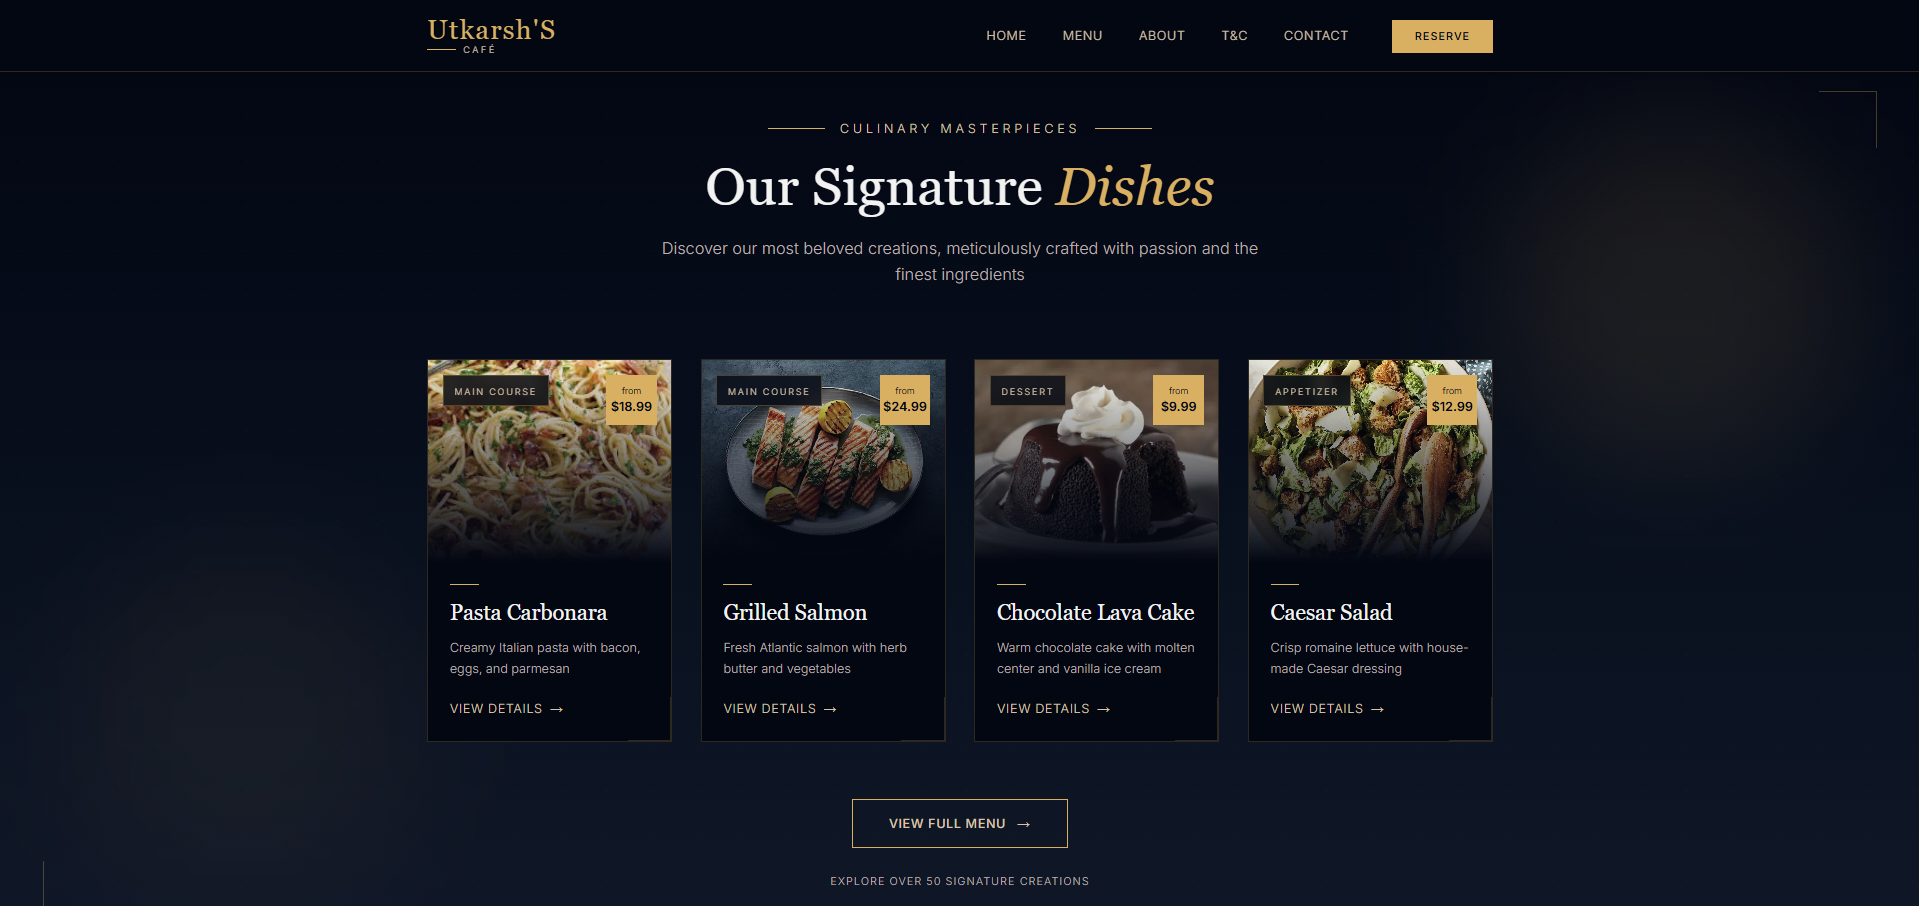Click the View Full Menu button
Screen dimensions: 1919x906
[x=960, y=823]
